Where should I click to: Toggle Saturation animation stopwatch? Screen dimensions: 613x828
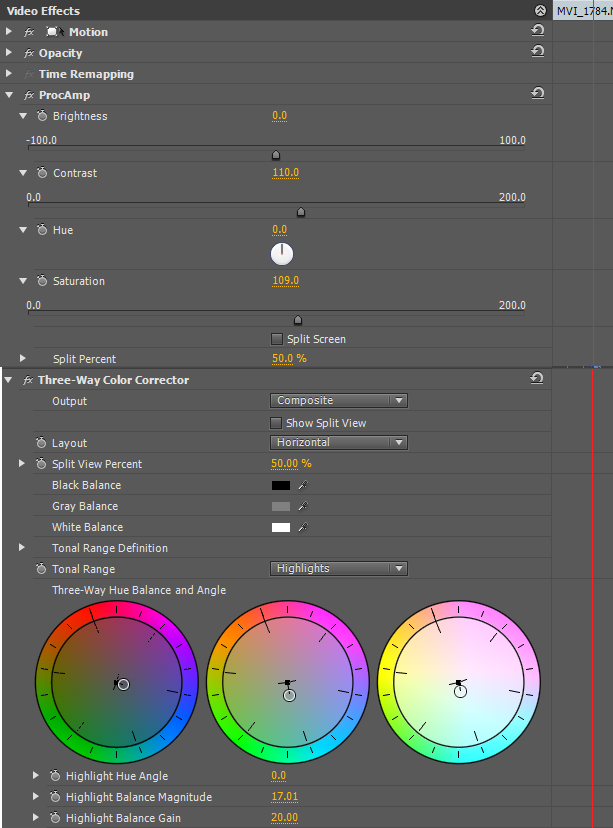coord(42,280)
